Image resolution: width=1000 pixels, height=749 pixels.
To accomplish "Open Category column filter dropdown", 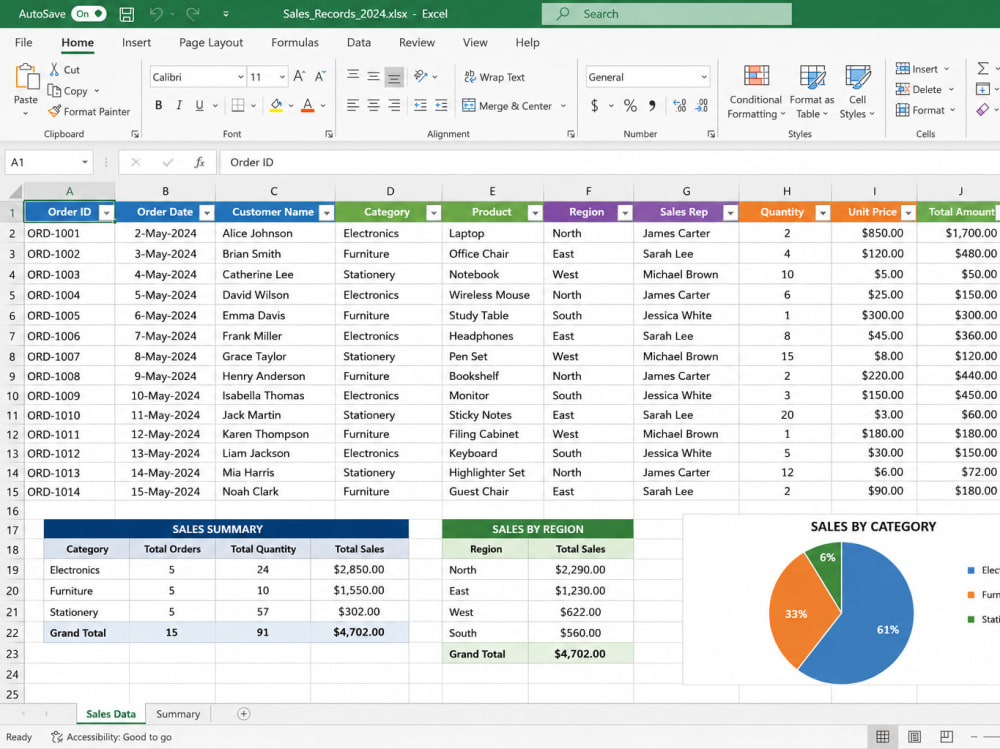I will pos(433,212).
